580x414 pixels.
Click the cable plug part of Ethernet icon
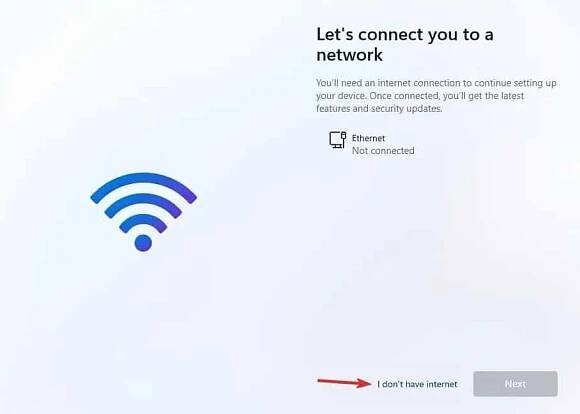344,135
